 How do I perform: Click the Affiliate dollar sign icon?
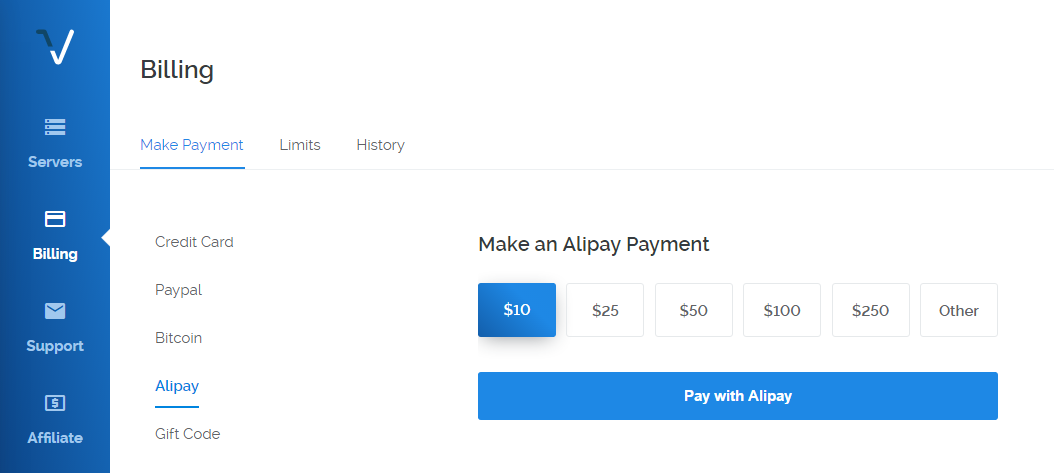pos(55,403)
